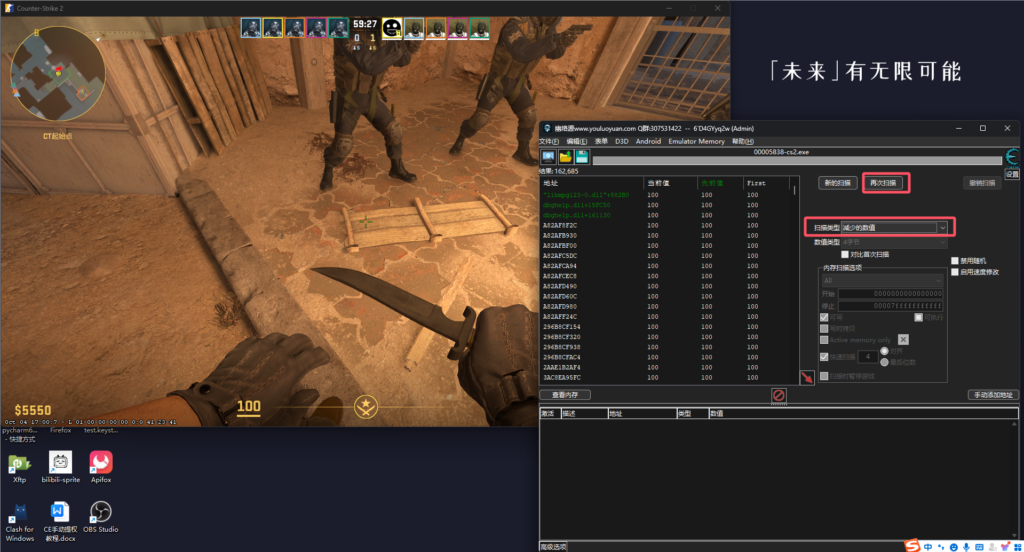This screenshot has height=552, width=1024.
Task: Open the 扫描类型 scan type dropdown
Action: click(x=894, y=227)
